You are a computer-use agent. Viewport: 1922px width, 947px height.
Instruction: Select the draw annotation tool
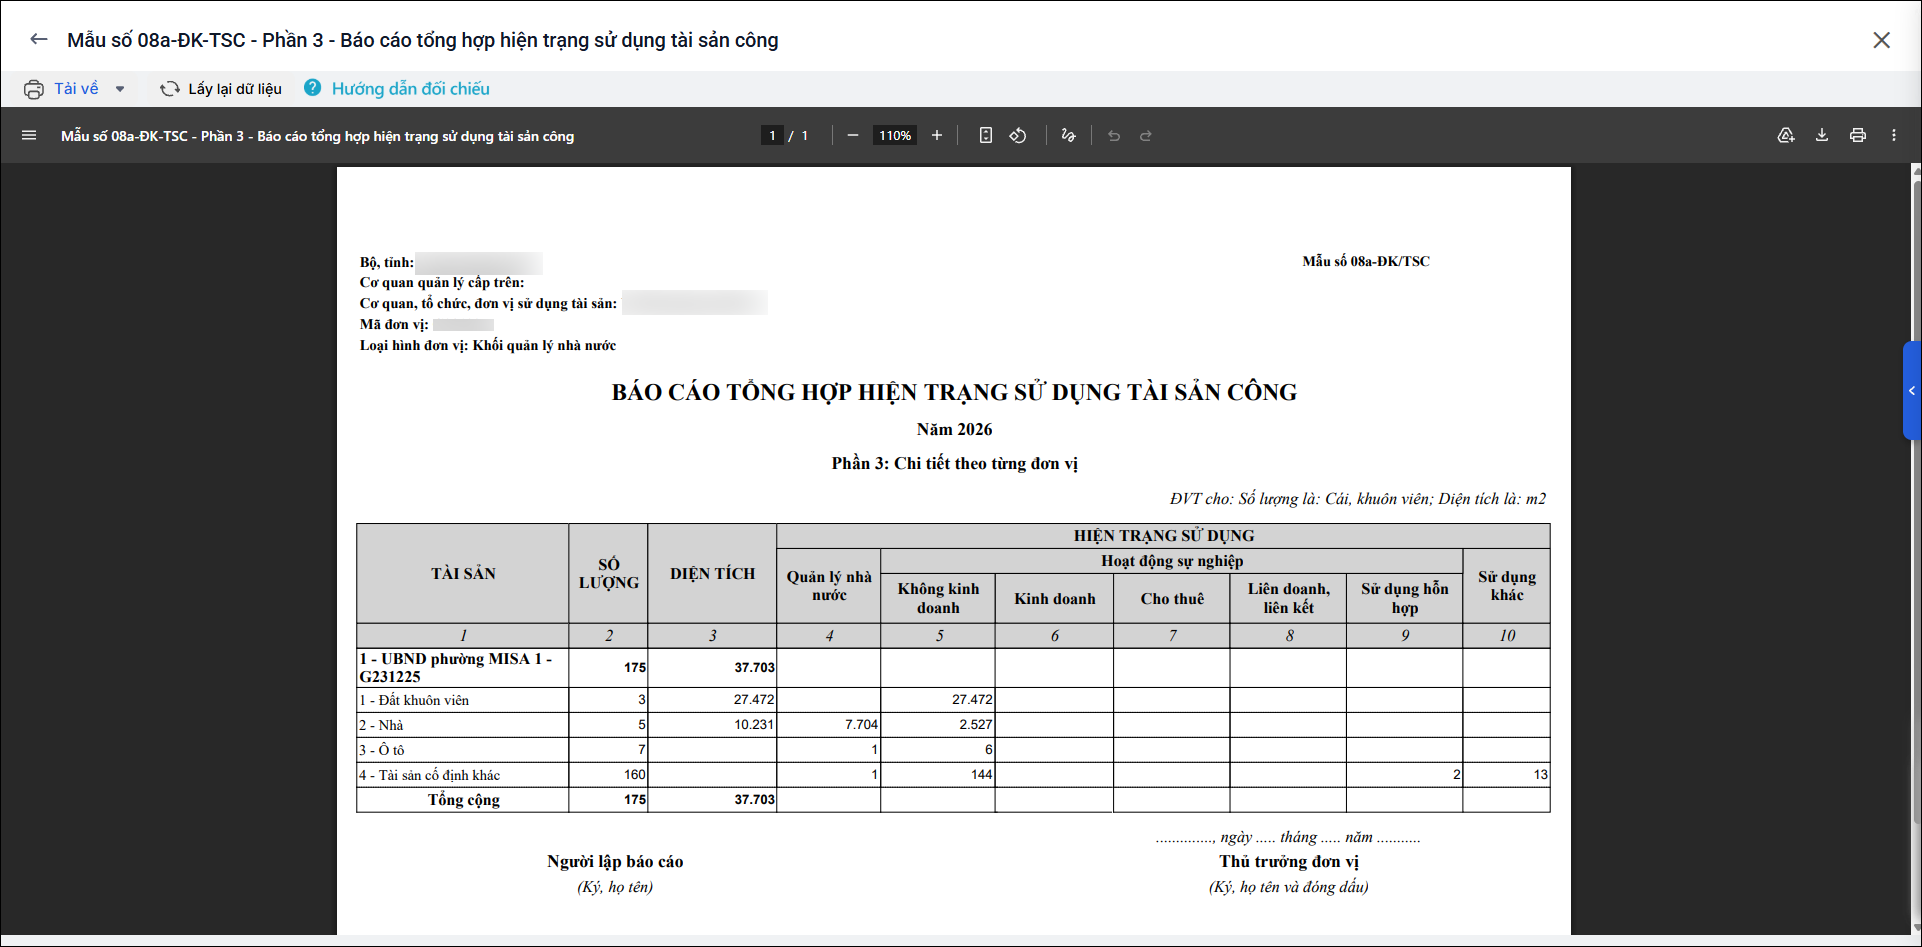(1068, 135)
